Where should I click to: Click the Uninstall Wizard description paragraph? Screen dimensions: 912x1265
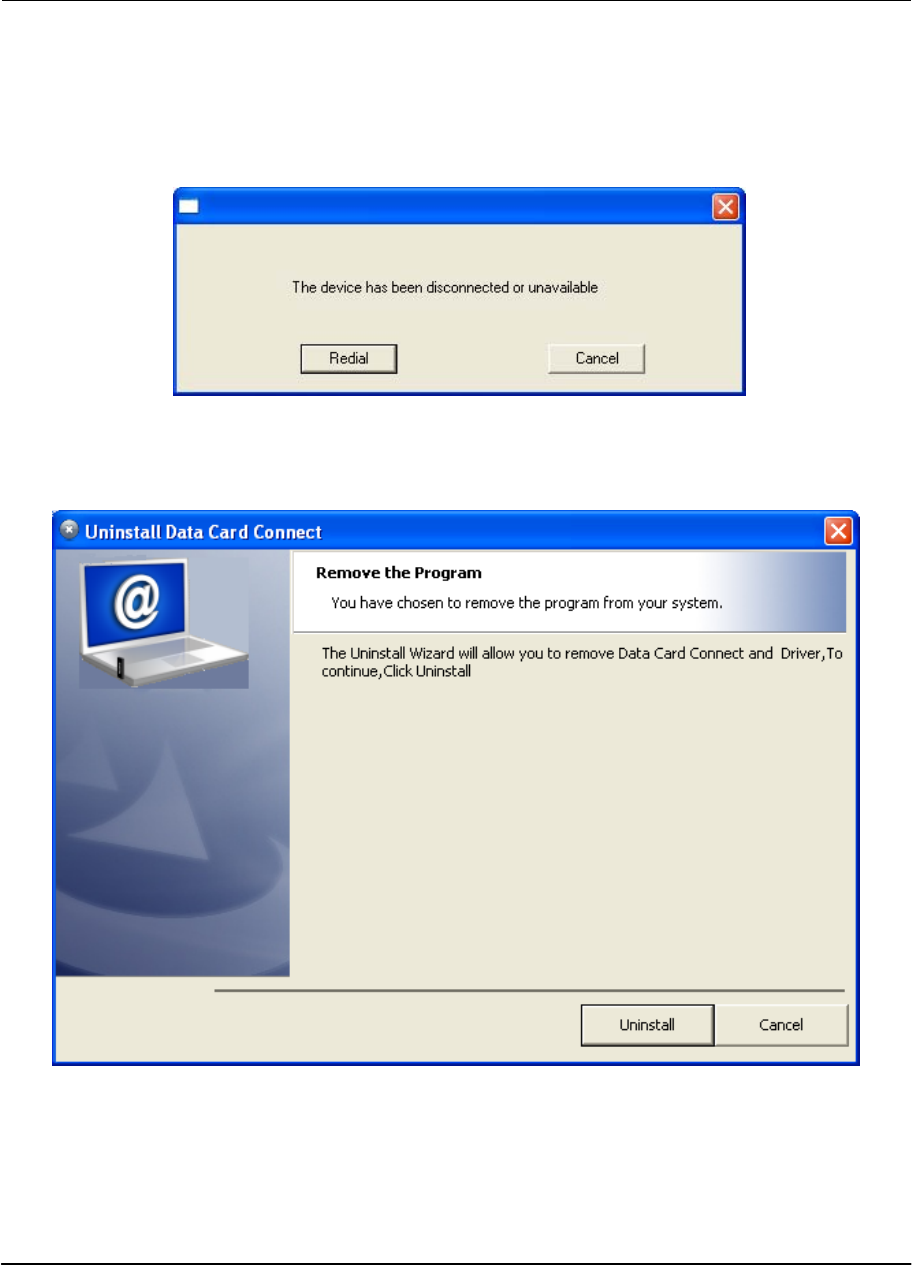(x=586, y=662)
